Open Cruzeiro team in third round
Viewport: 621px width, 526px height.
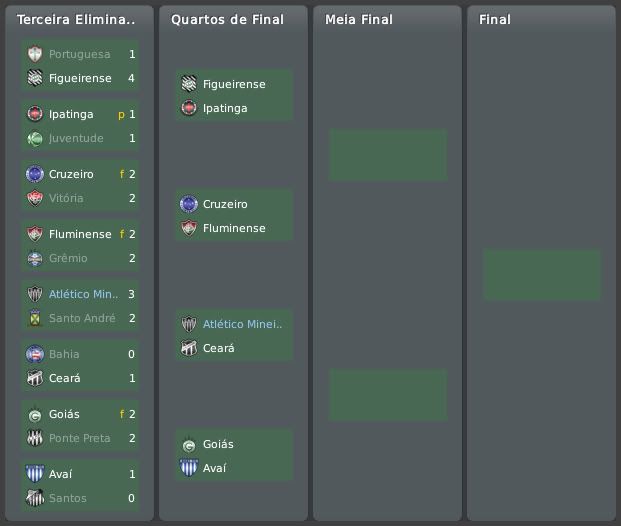(x=71, y=174)
